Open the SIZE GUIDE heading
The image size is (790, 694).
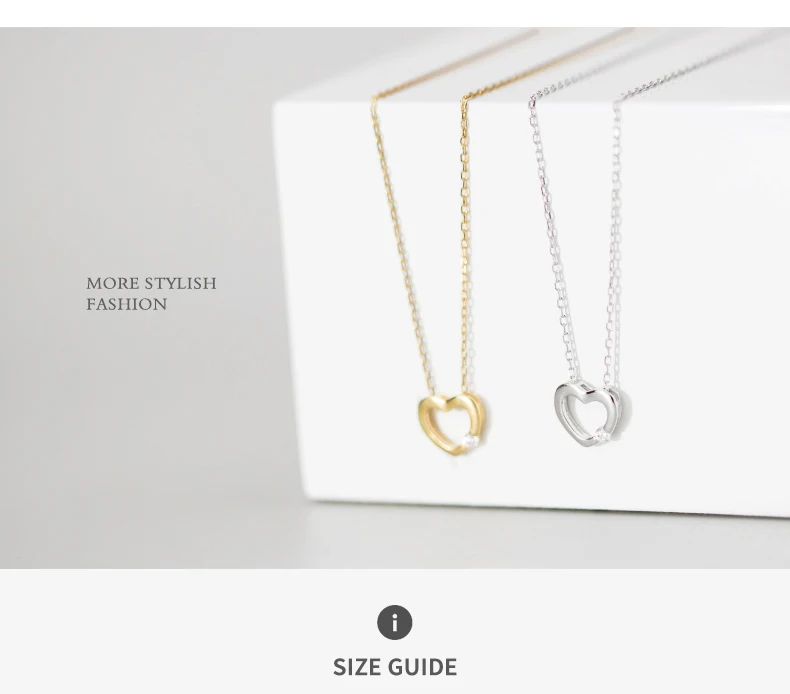pyautogui.click(x=394, y=667)
